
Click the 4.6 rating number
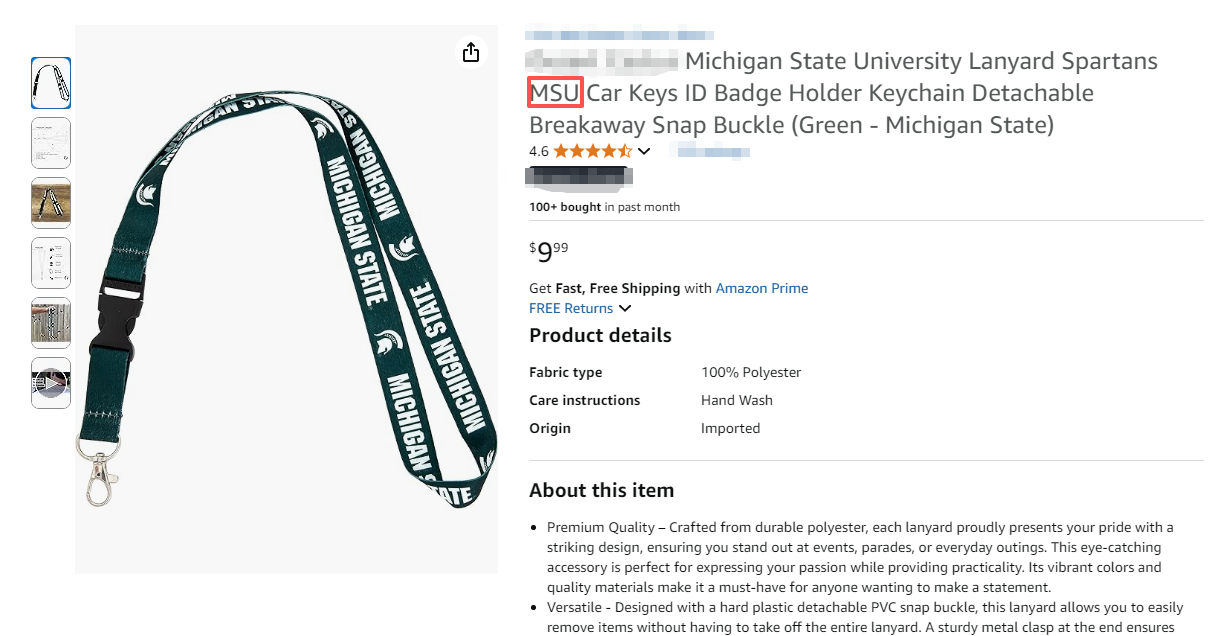click(x=538, y=151)
